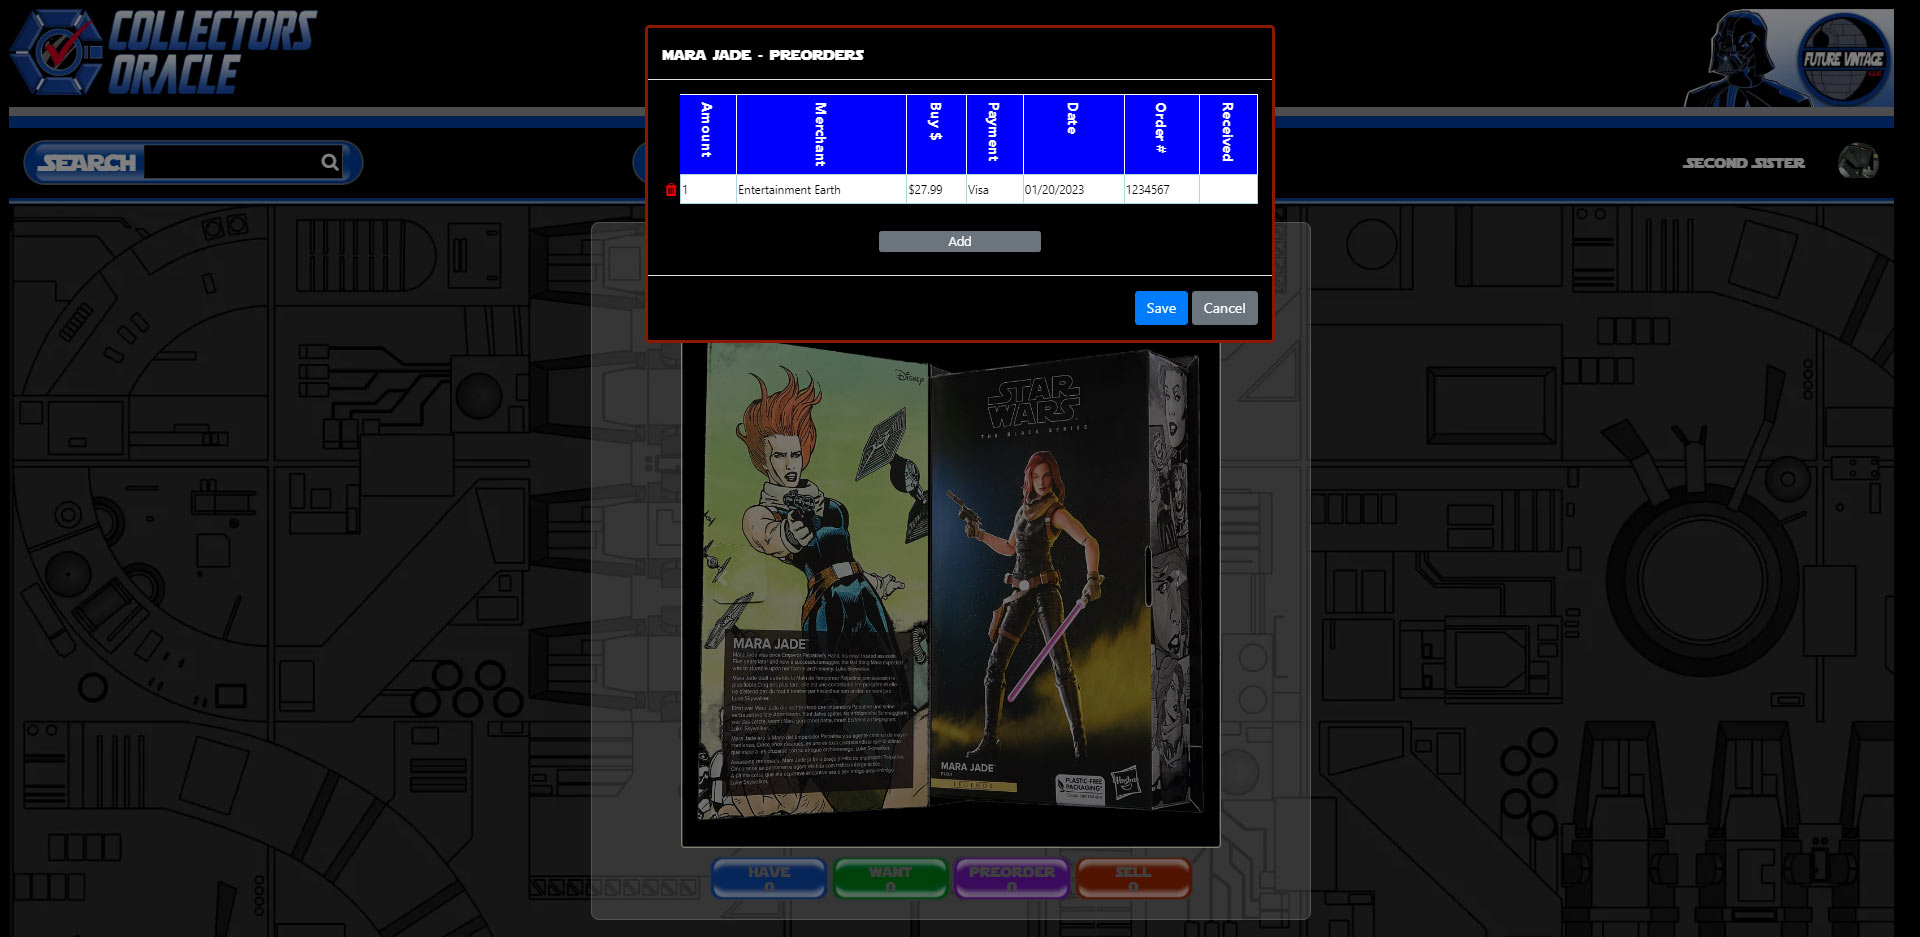This screenshot has height=937, width=1920.
Task: Click the search magnifier icon
Action: [329, 162]
